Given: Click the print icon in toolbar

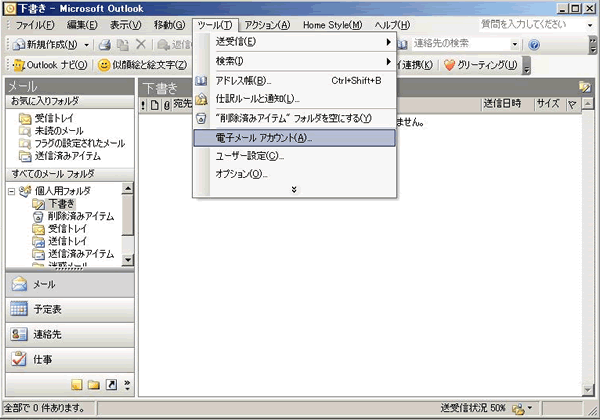Looking at the screenshot, I should (x=105, y=45).
